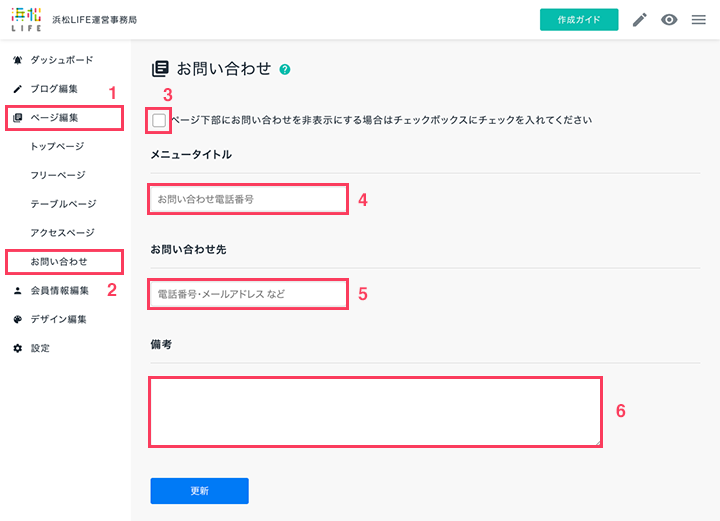Image resolution: width=720 pixels, height=521 pixels.
Task: Click the blue 更新 button
Action: point(200,491)
